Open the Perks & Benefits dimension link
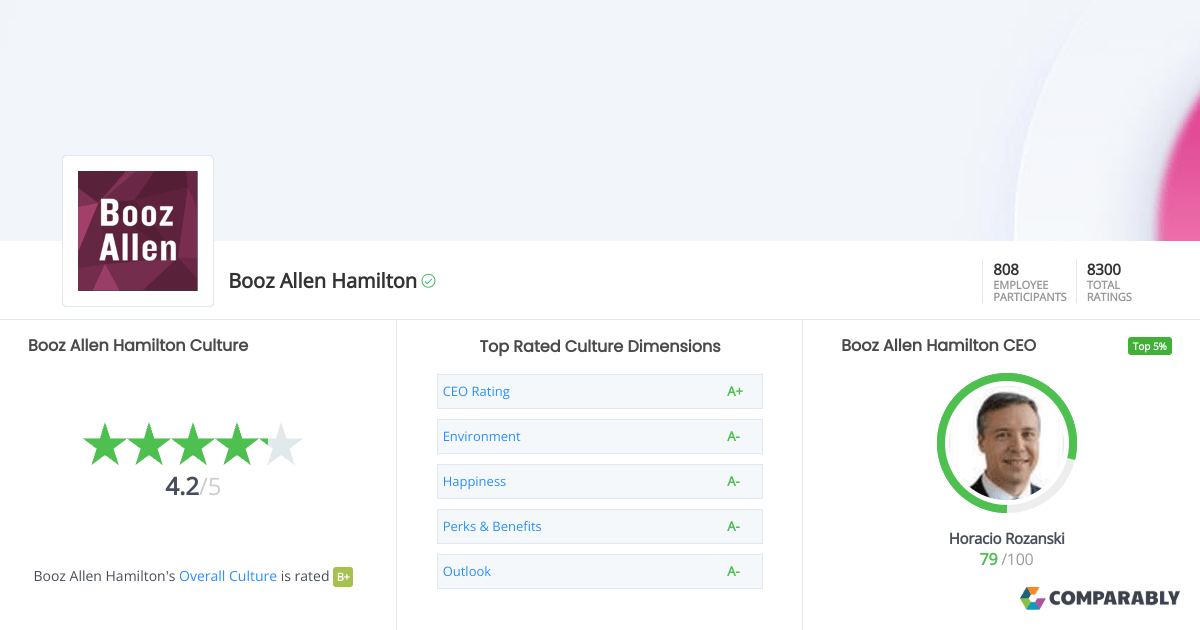The image size is (1200, 630). pos(492,526)
